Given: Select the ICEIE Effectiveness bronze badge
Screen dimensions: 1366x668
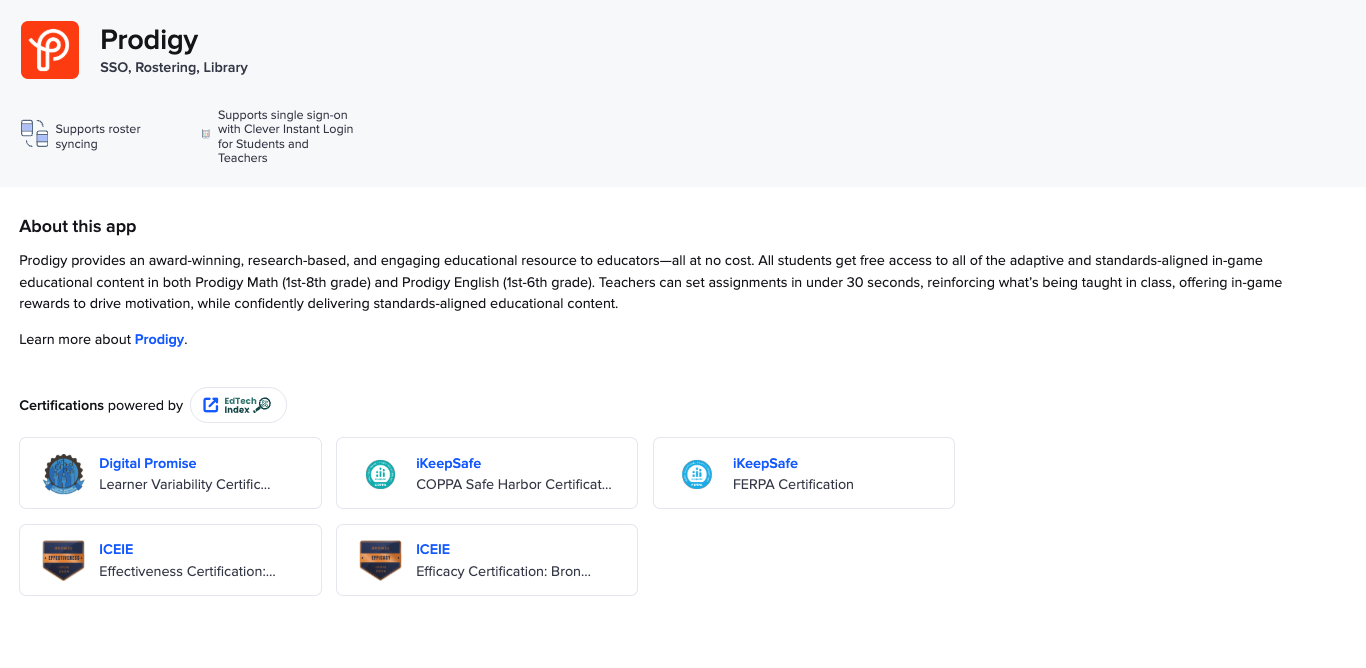Looking at the screenshot, I should point(63,560).
